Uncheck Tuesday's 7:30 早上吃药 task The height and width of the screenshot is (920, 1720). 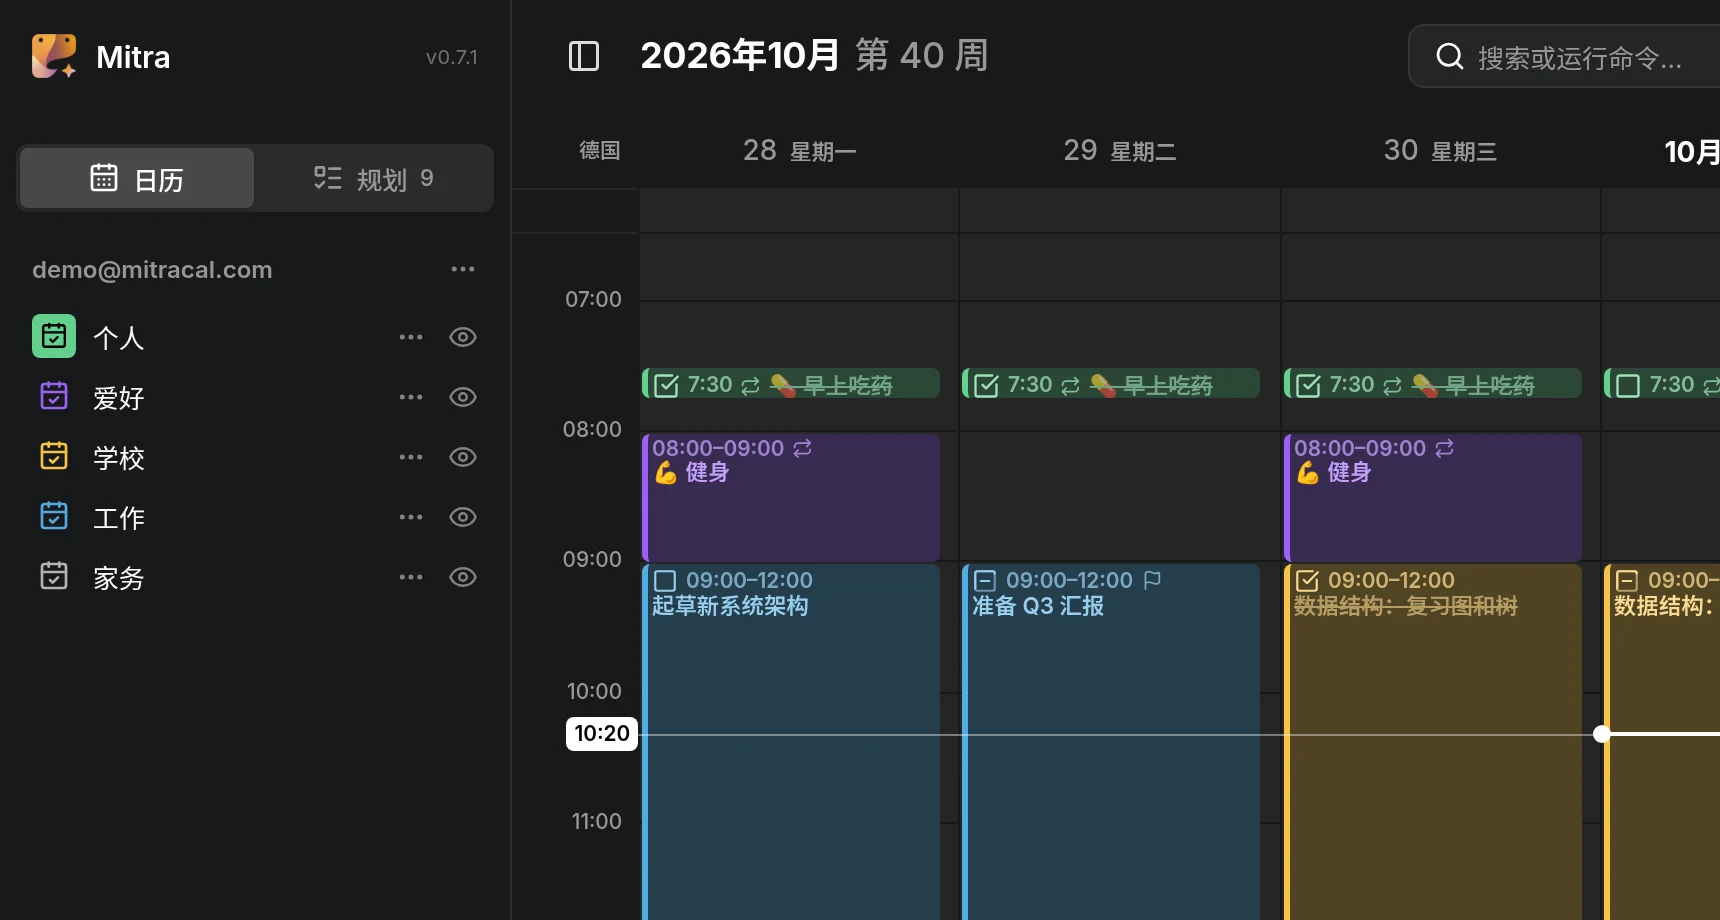[x=986, y=385]
